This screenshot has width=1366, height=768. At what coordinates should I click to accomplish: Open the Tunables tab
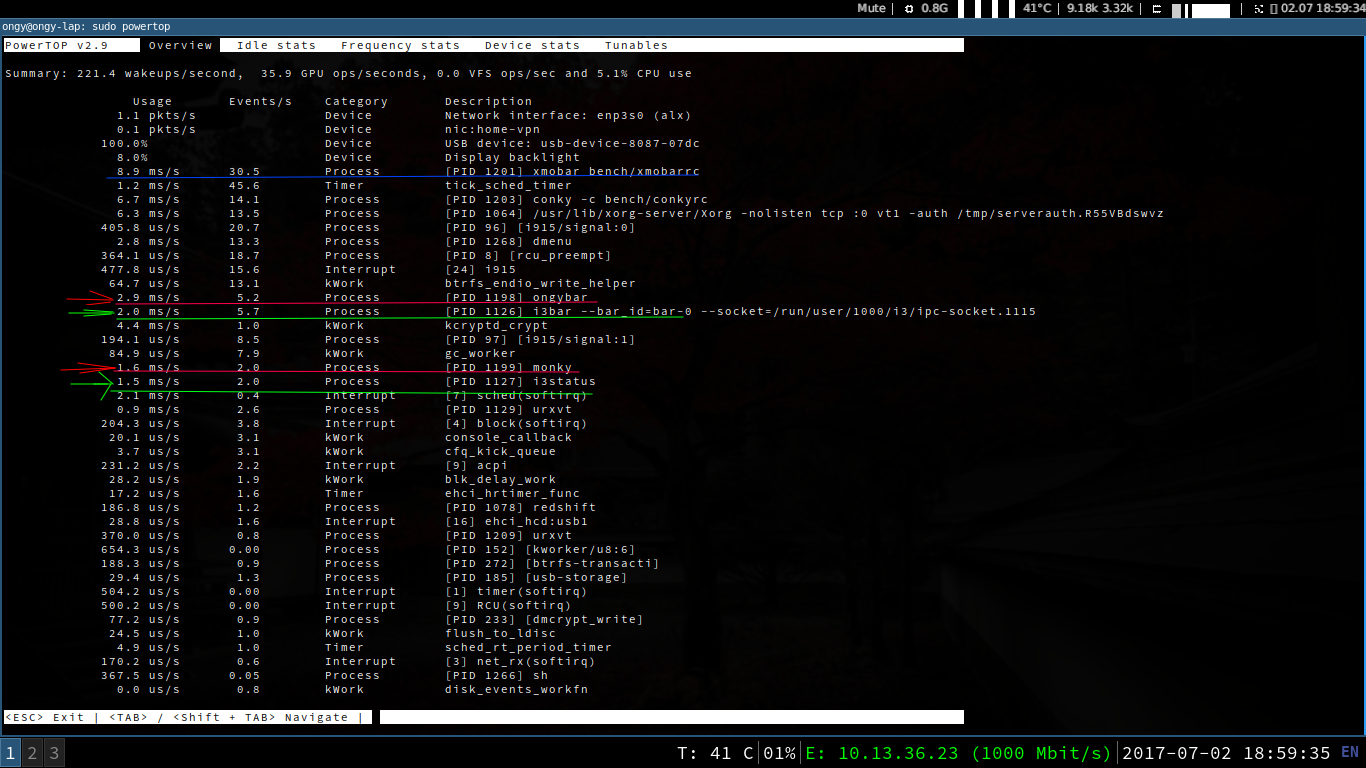636,45
